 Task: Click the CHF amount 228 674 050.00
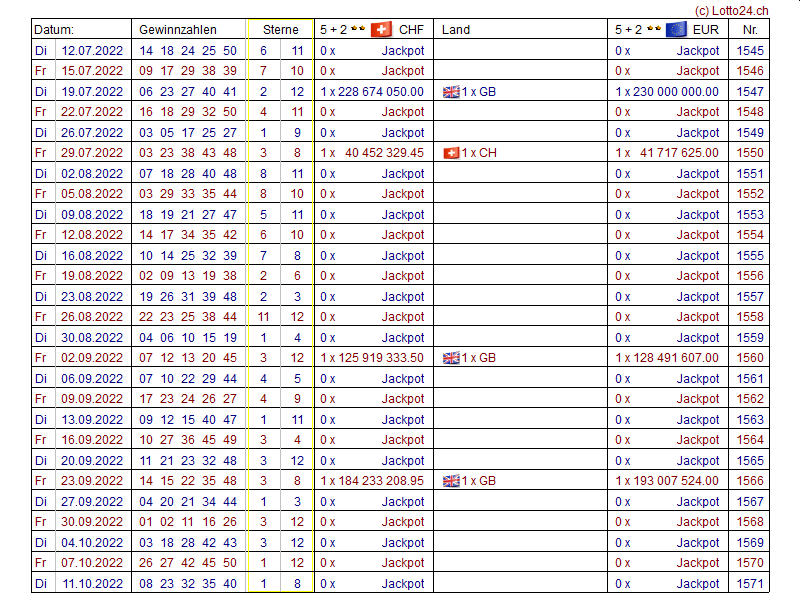click(x=379, y=92)
